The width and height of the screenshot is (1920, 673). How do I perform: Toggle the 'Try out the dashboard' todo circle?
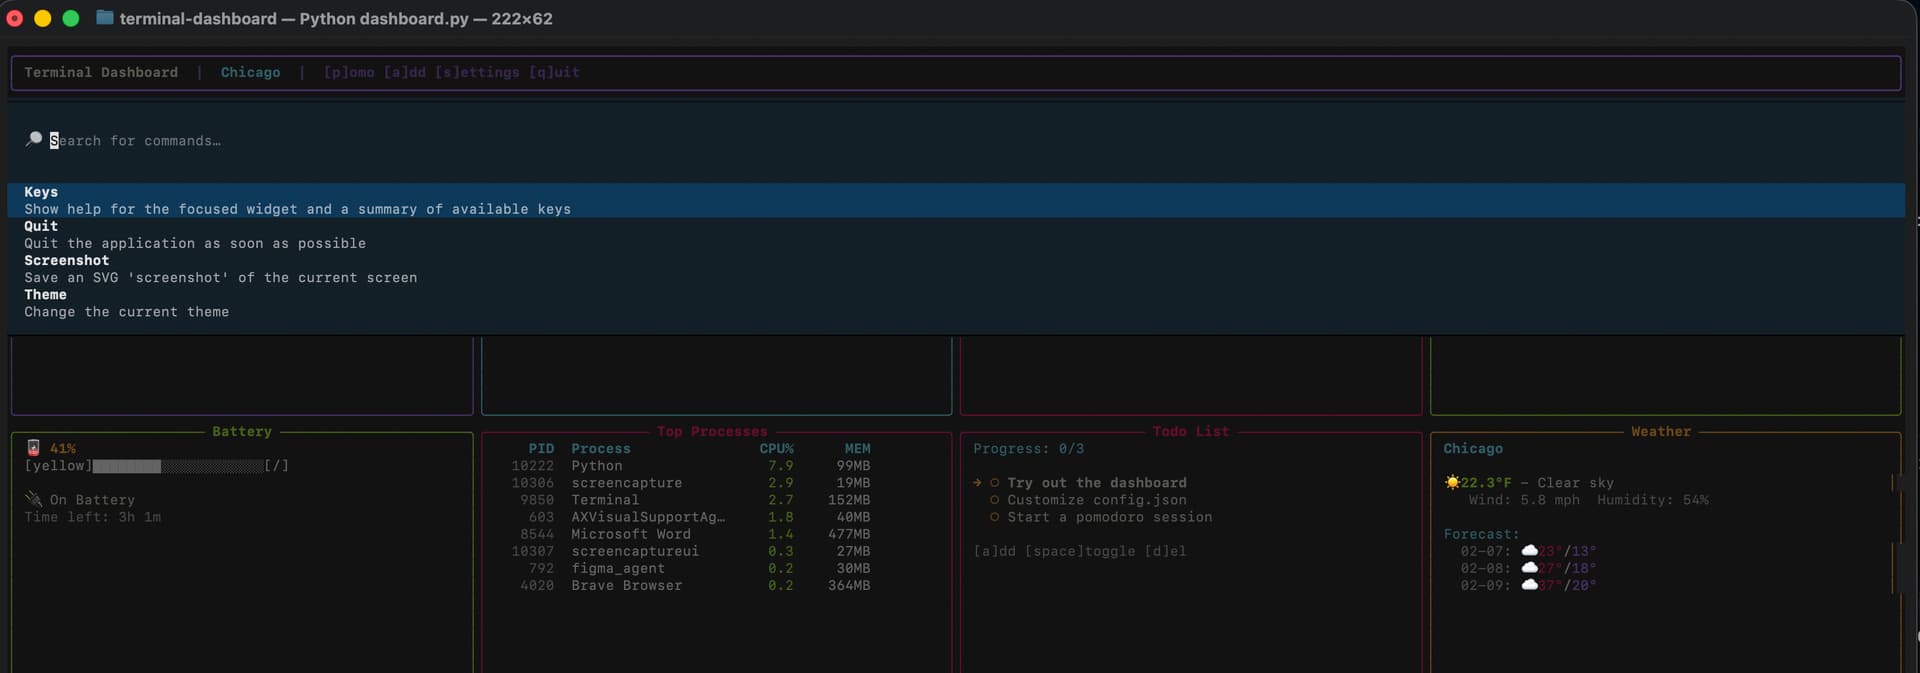[994, 483]
